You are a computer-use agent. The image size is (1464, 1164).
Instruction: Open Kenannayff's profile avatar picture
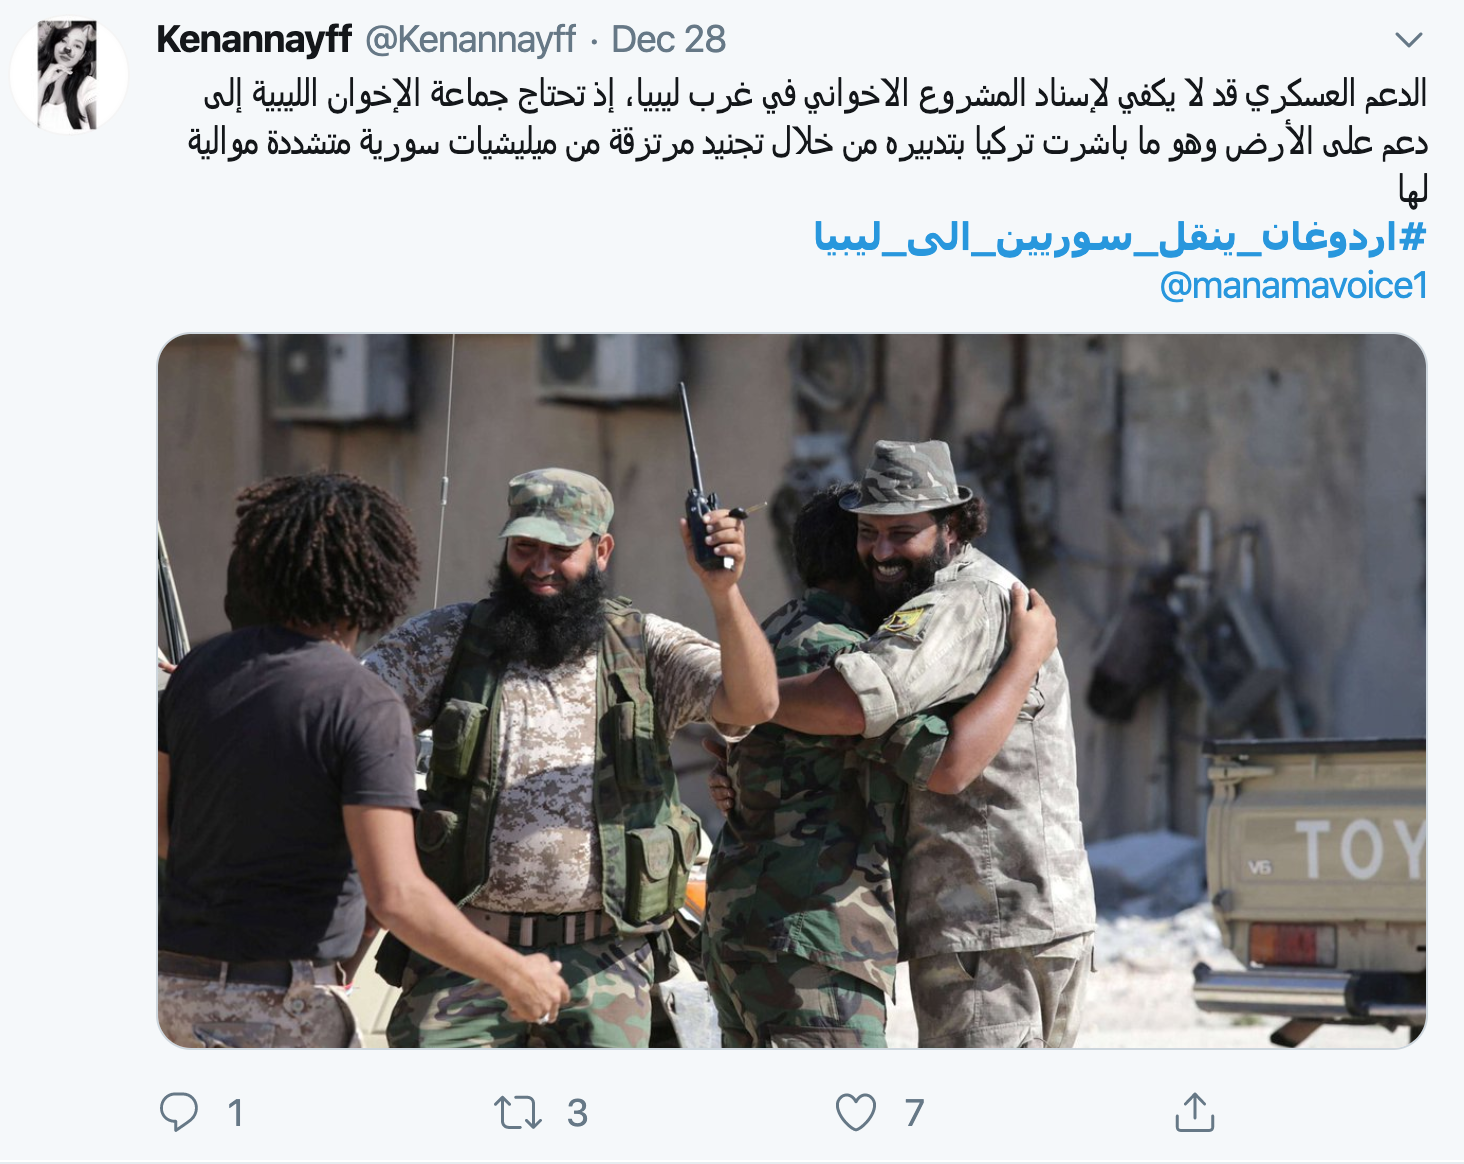(x=69, y=75)
